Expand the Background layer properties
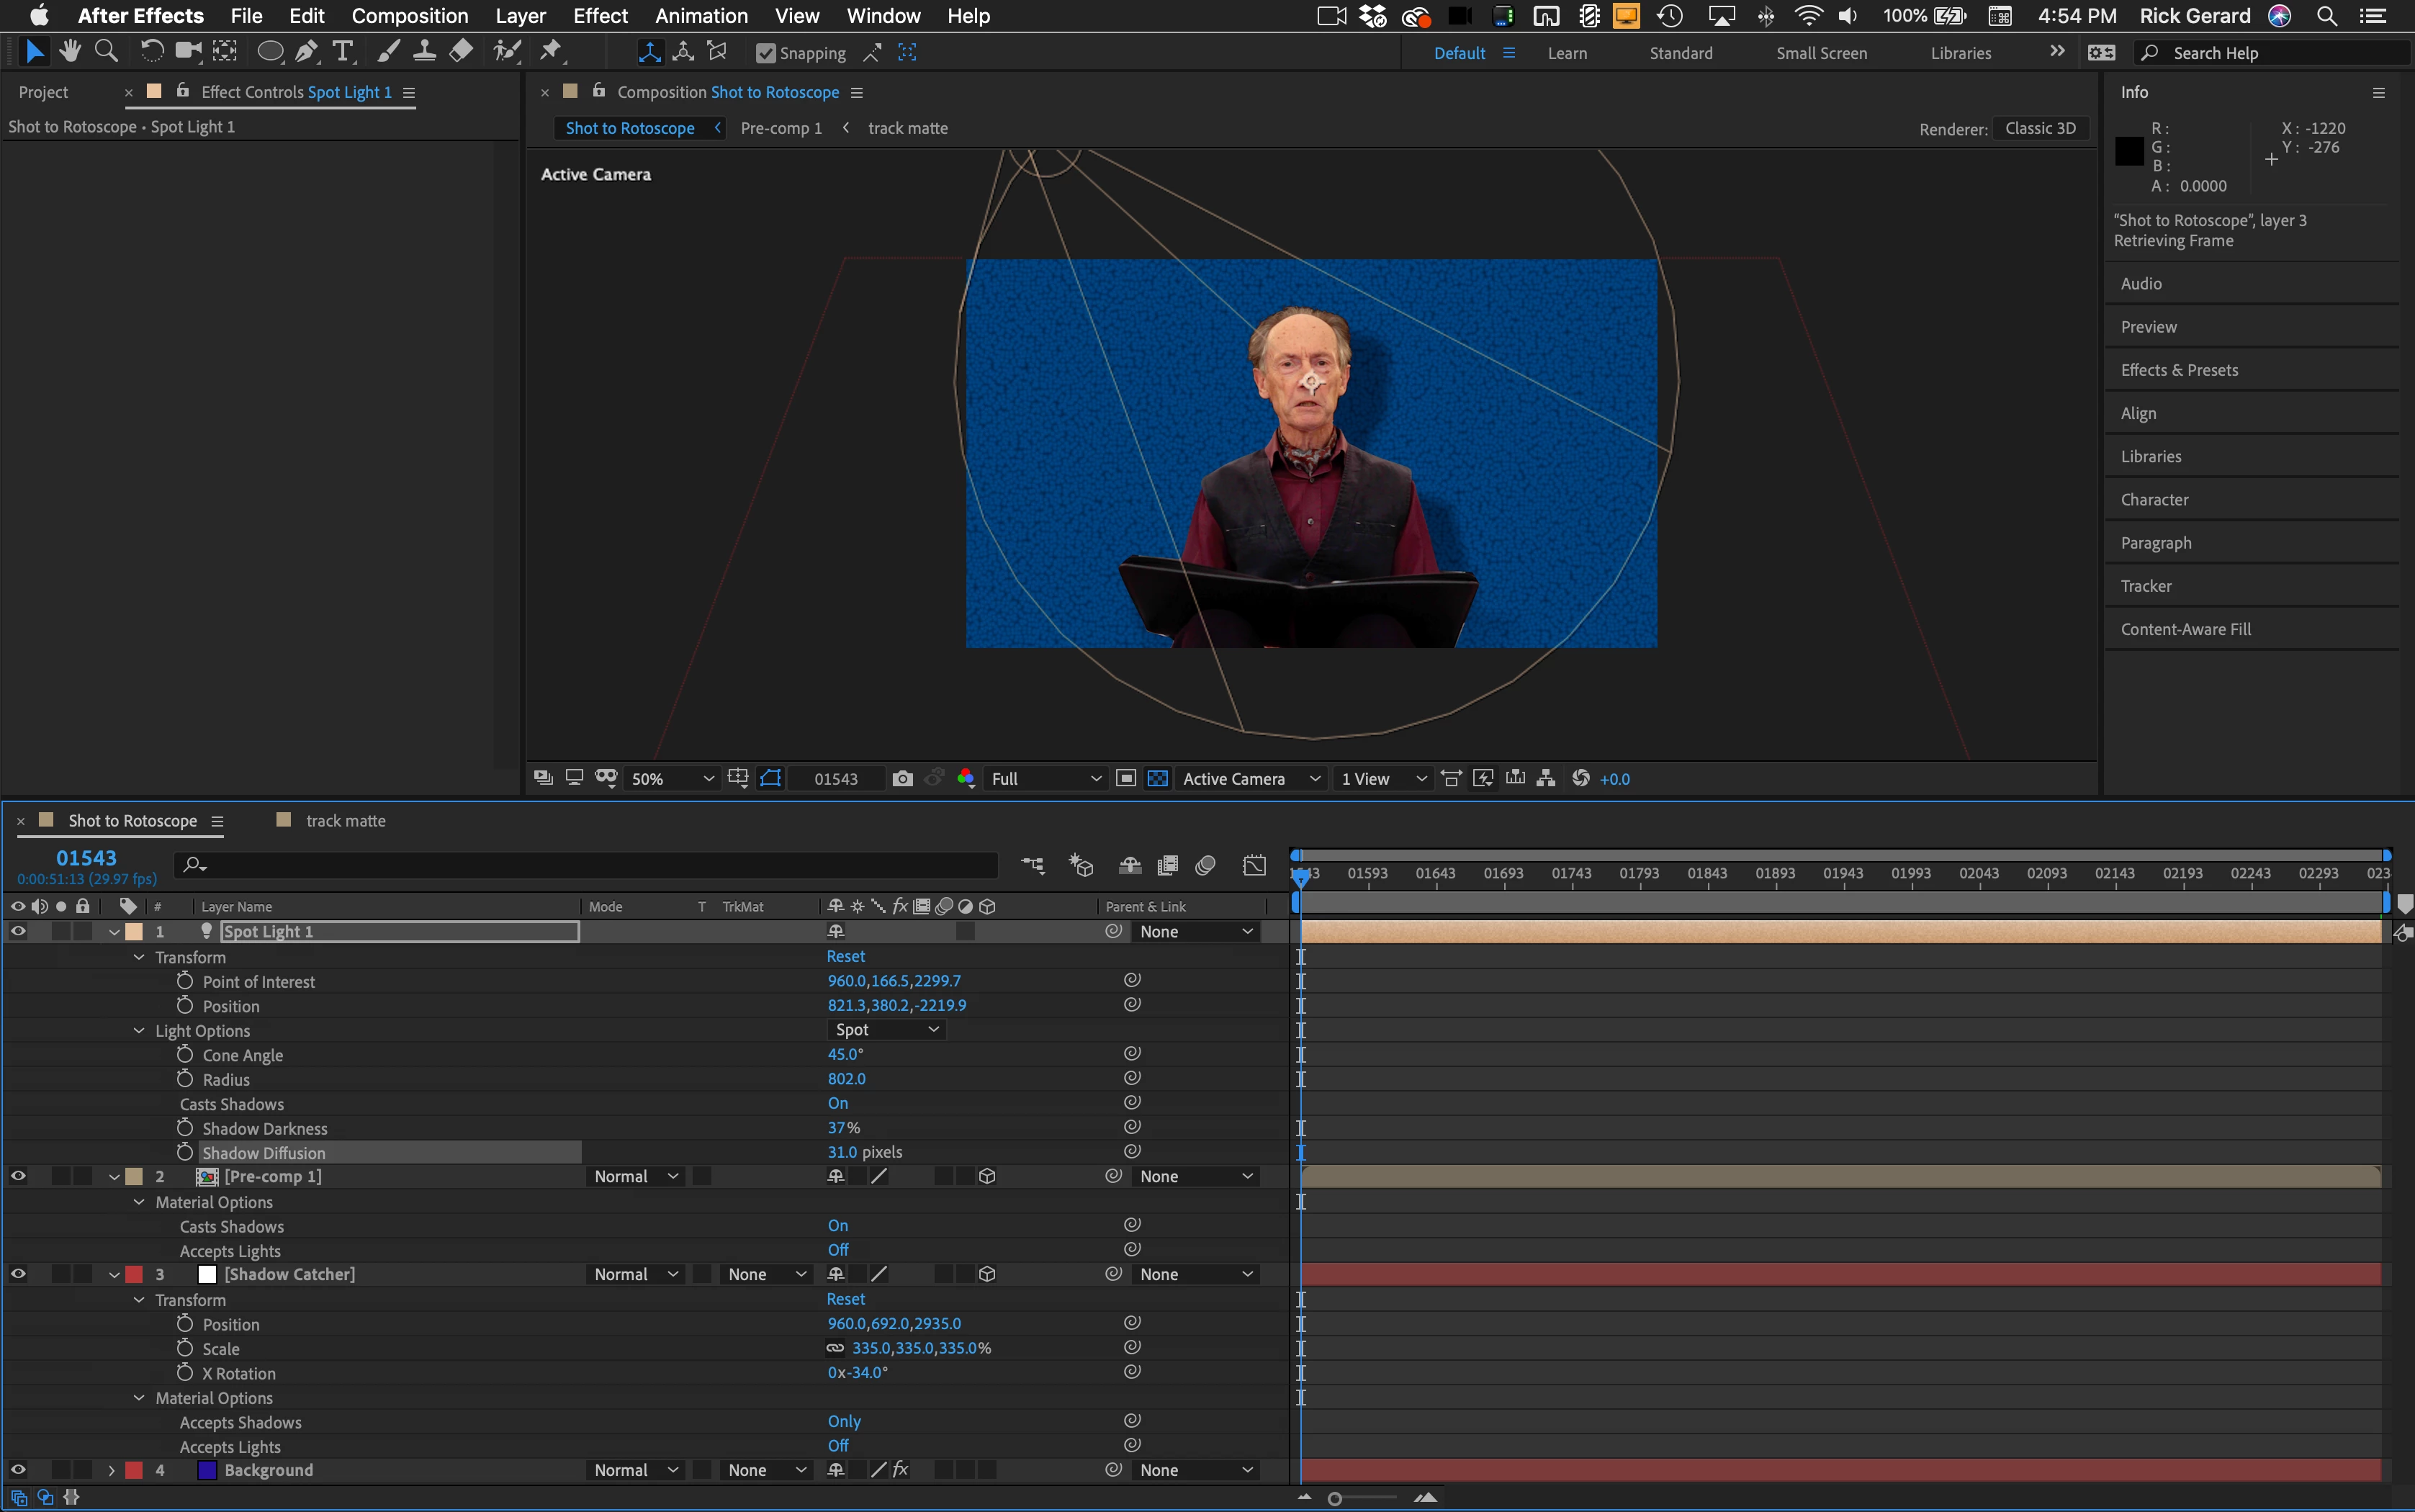This screenshot has height=1512, width=2415. click(112, 1470)
